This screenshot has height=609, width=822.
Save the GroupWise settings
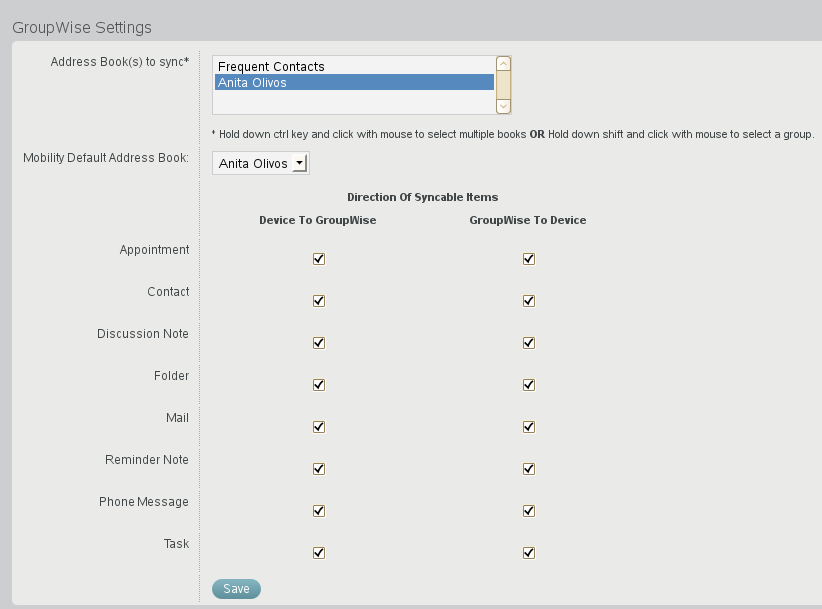point(236,589)
